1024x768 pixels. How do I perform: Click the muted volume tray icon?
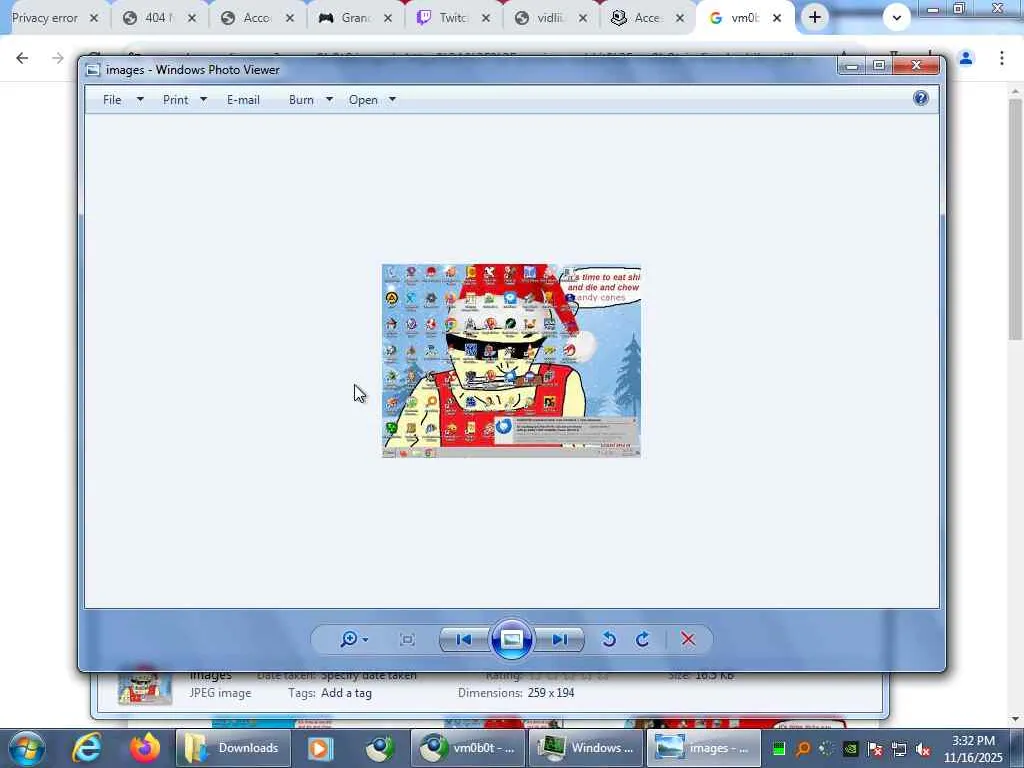(923, 749)
